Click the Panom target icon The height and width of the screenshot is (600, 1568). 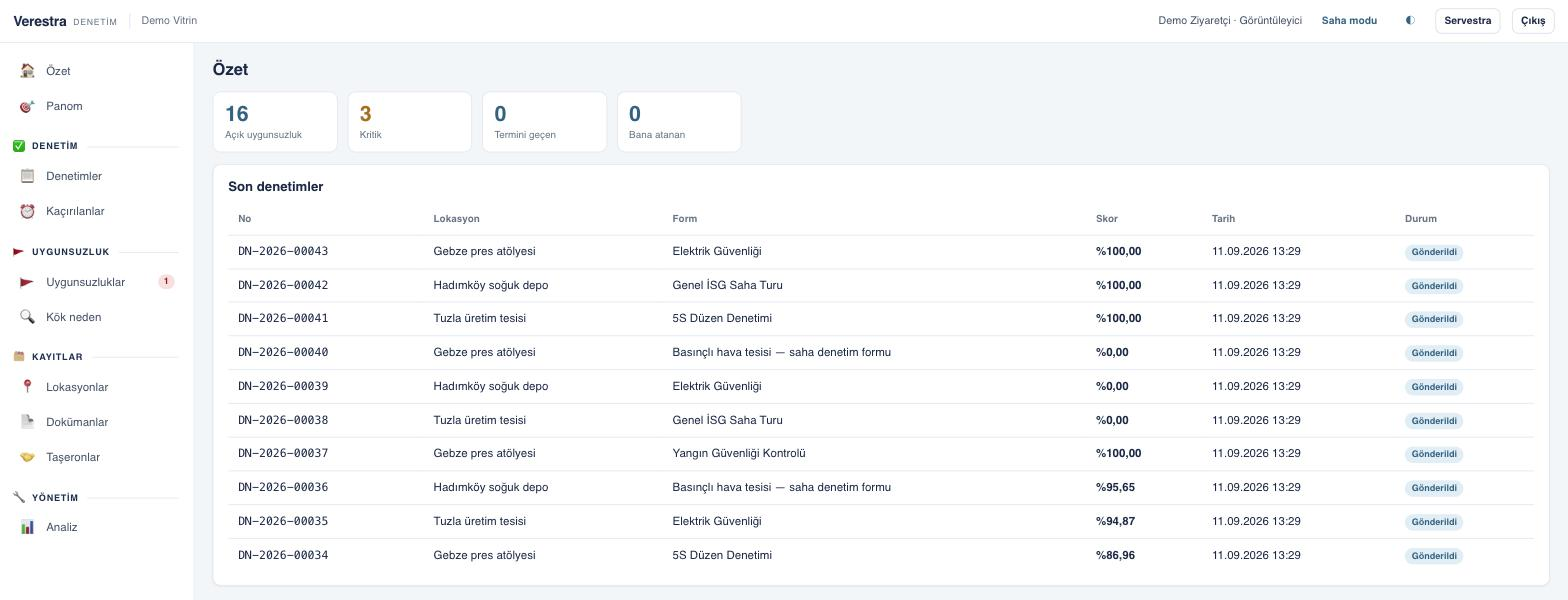(27, 106)
